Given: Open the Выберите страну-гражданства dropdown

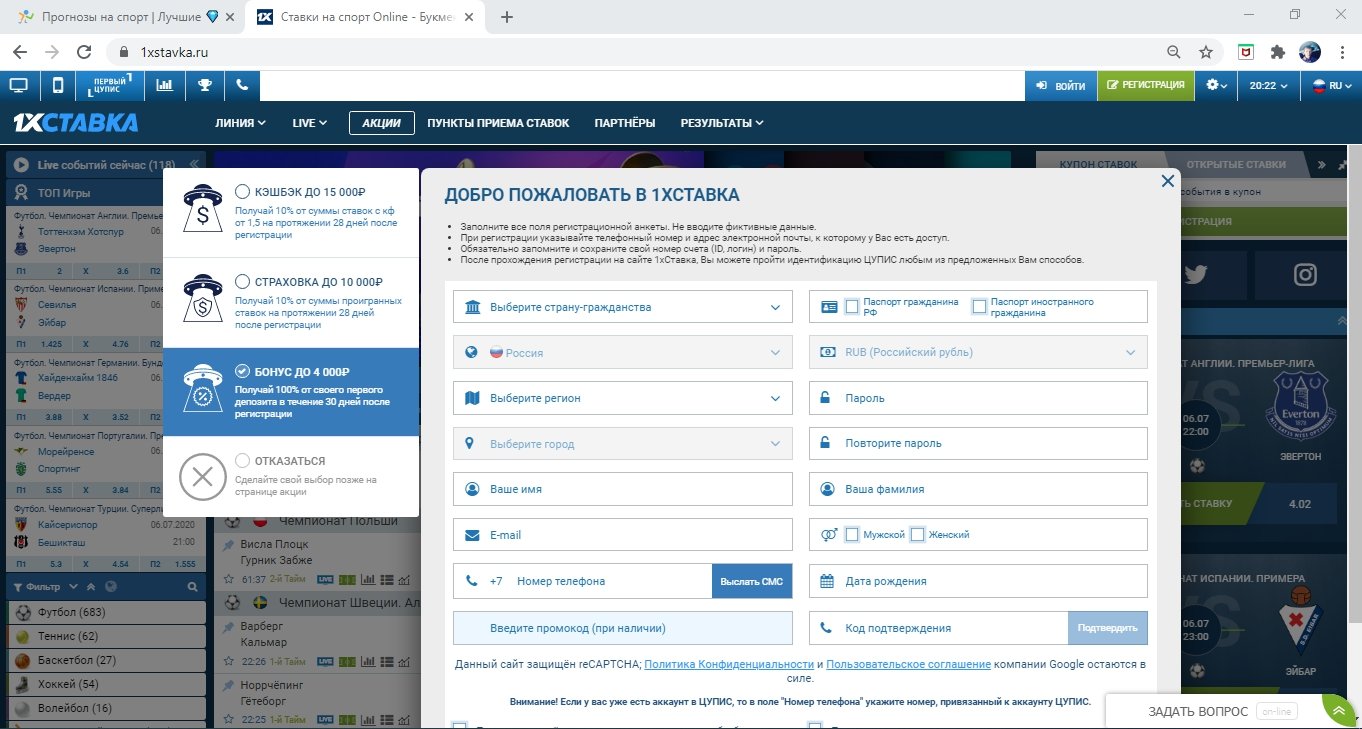Looking at the screenshot, I should pos(622,307).
